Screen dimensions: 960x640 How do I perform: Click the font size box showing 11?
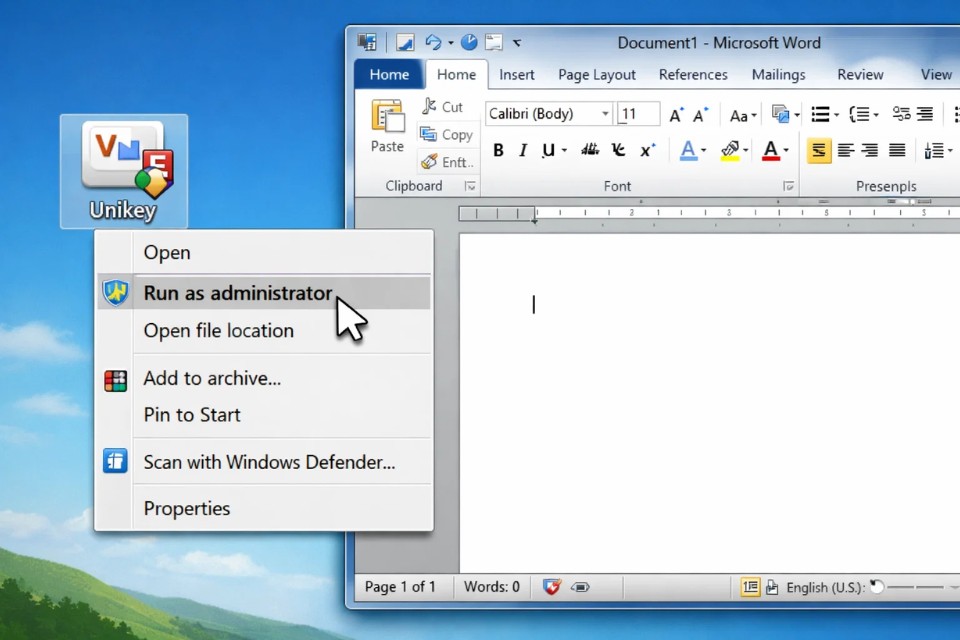click(637, 114)
